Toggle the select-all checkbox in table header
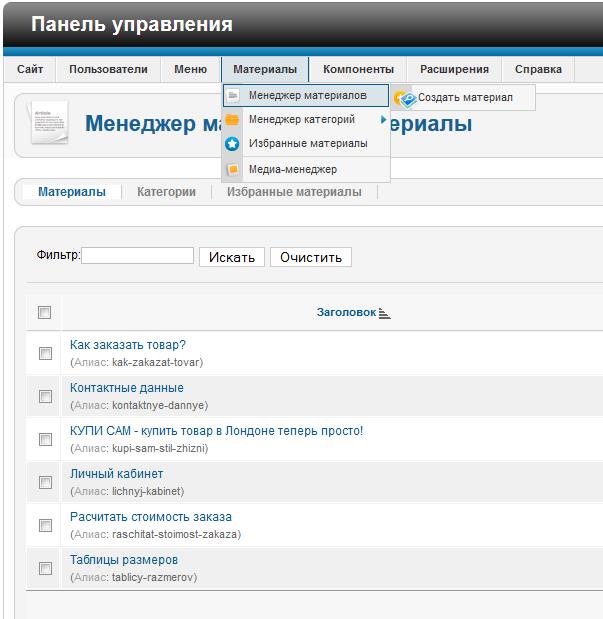 click(x=44, y=312)
